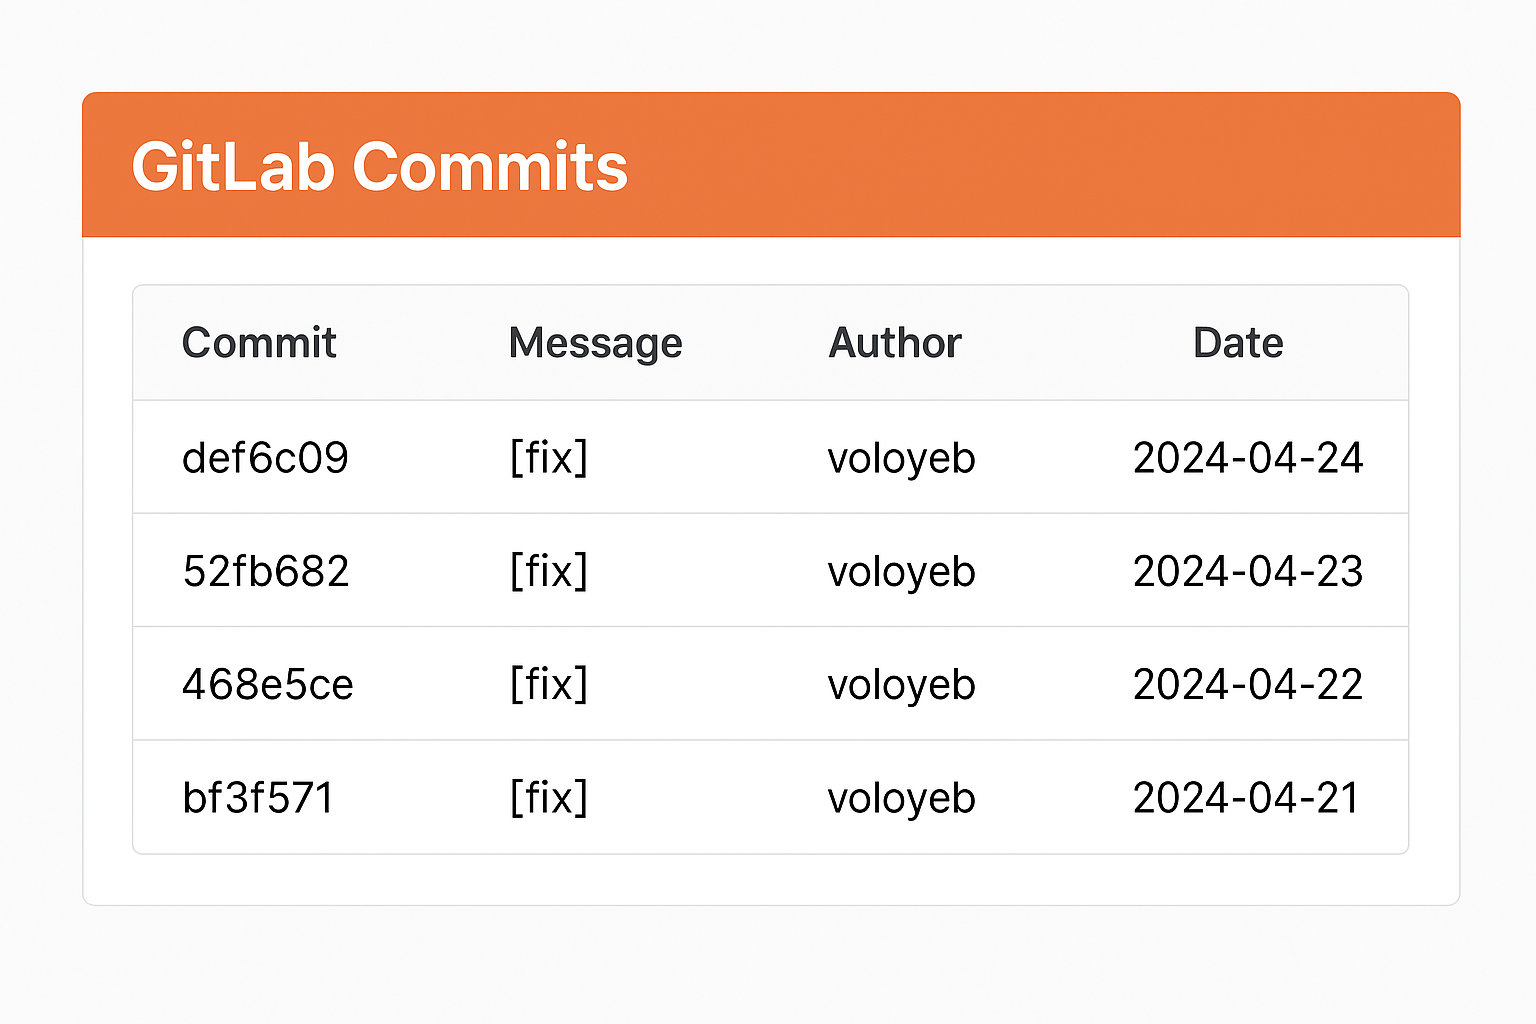Select author voloyeb in the first row
This screenshot has width=1536, height=1024.
(x=902, y=459)
